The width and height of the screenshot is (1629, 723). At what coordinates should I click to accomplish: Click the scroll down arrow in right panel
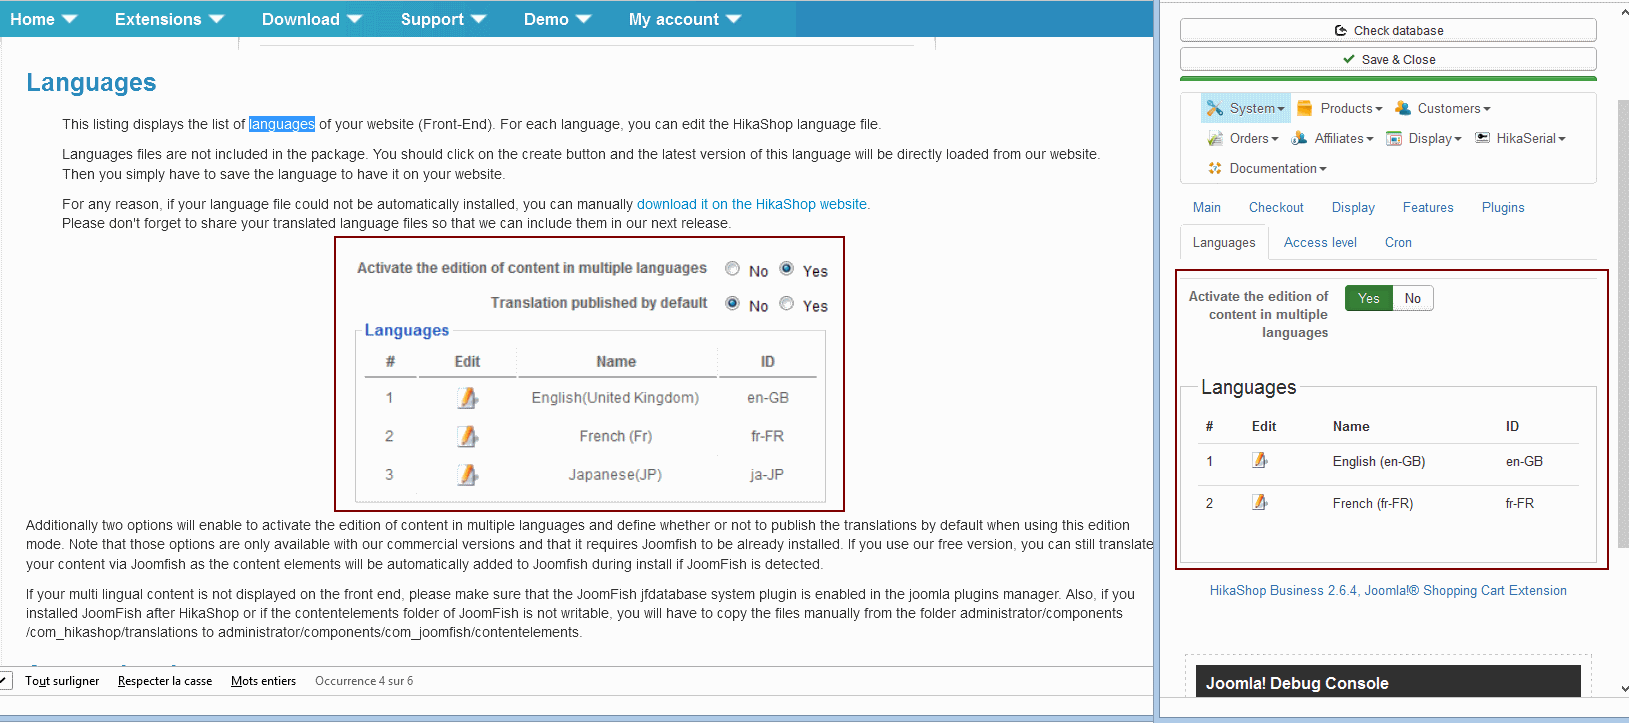[x=1623, y=689]
